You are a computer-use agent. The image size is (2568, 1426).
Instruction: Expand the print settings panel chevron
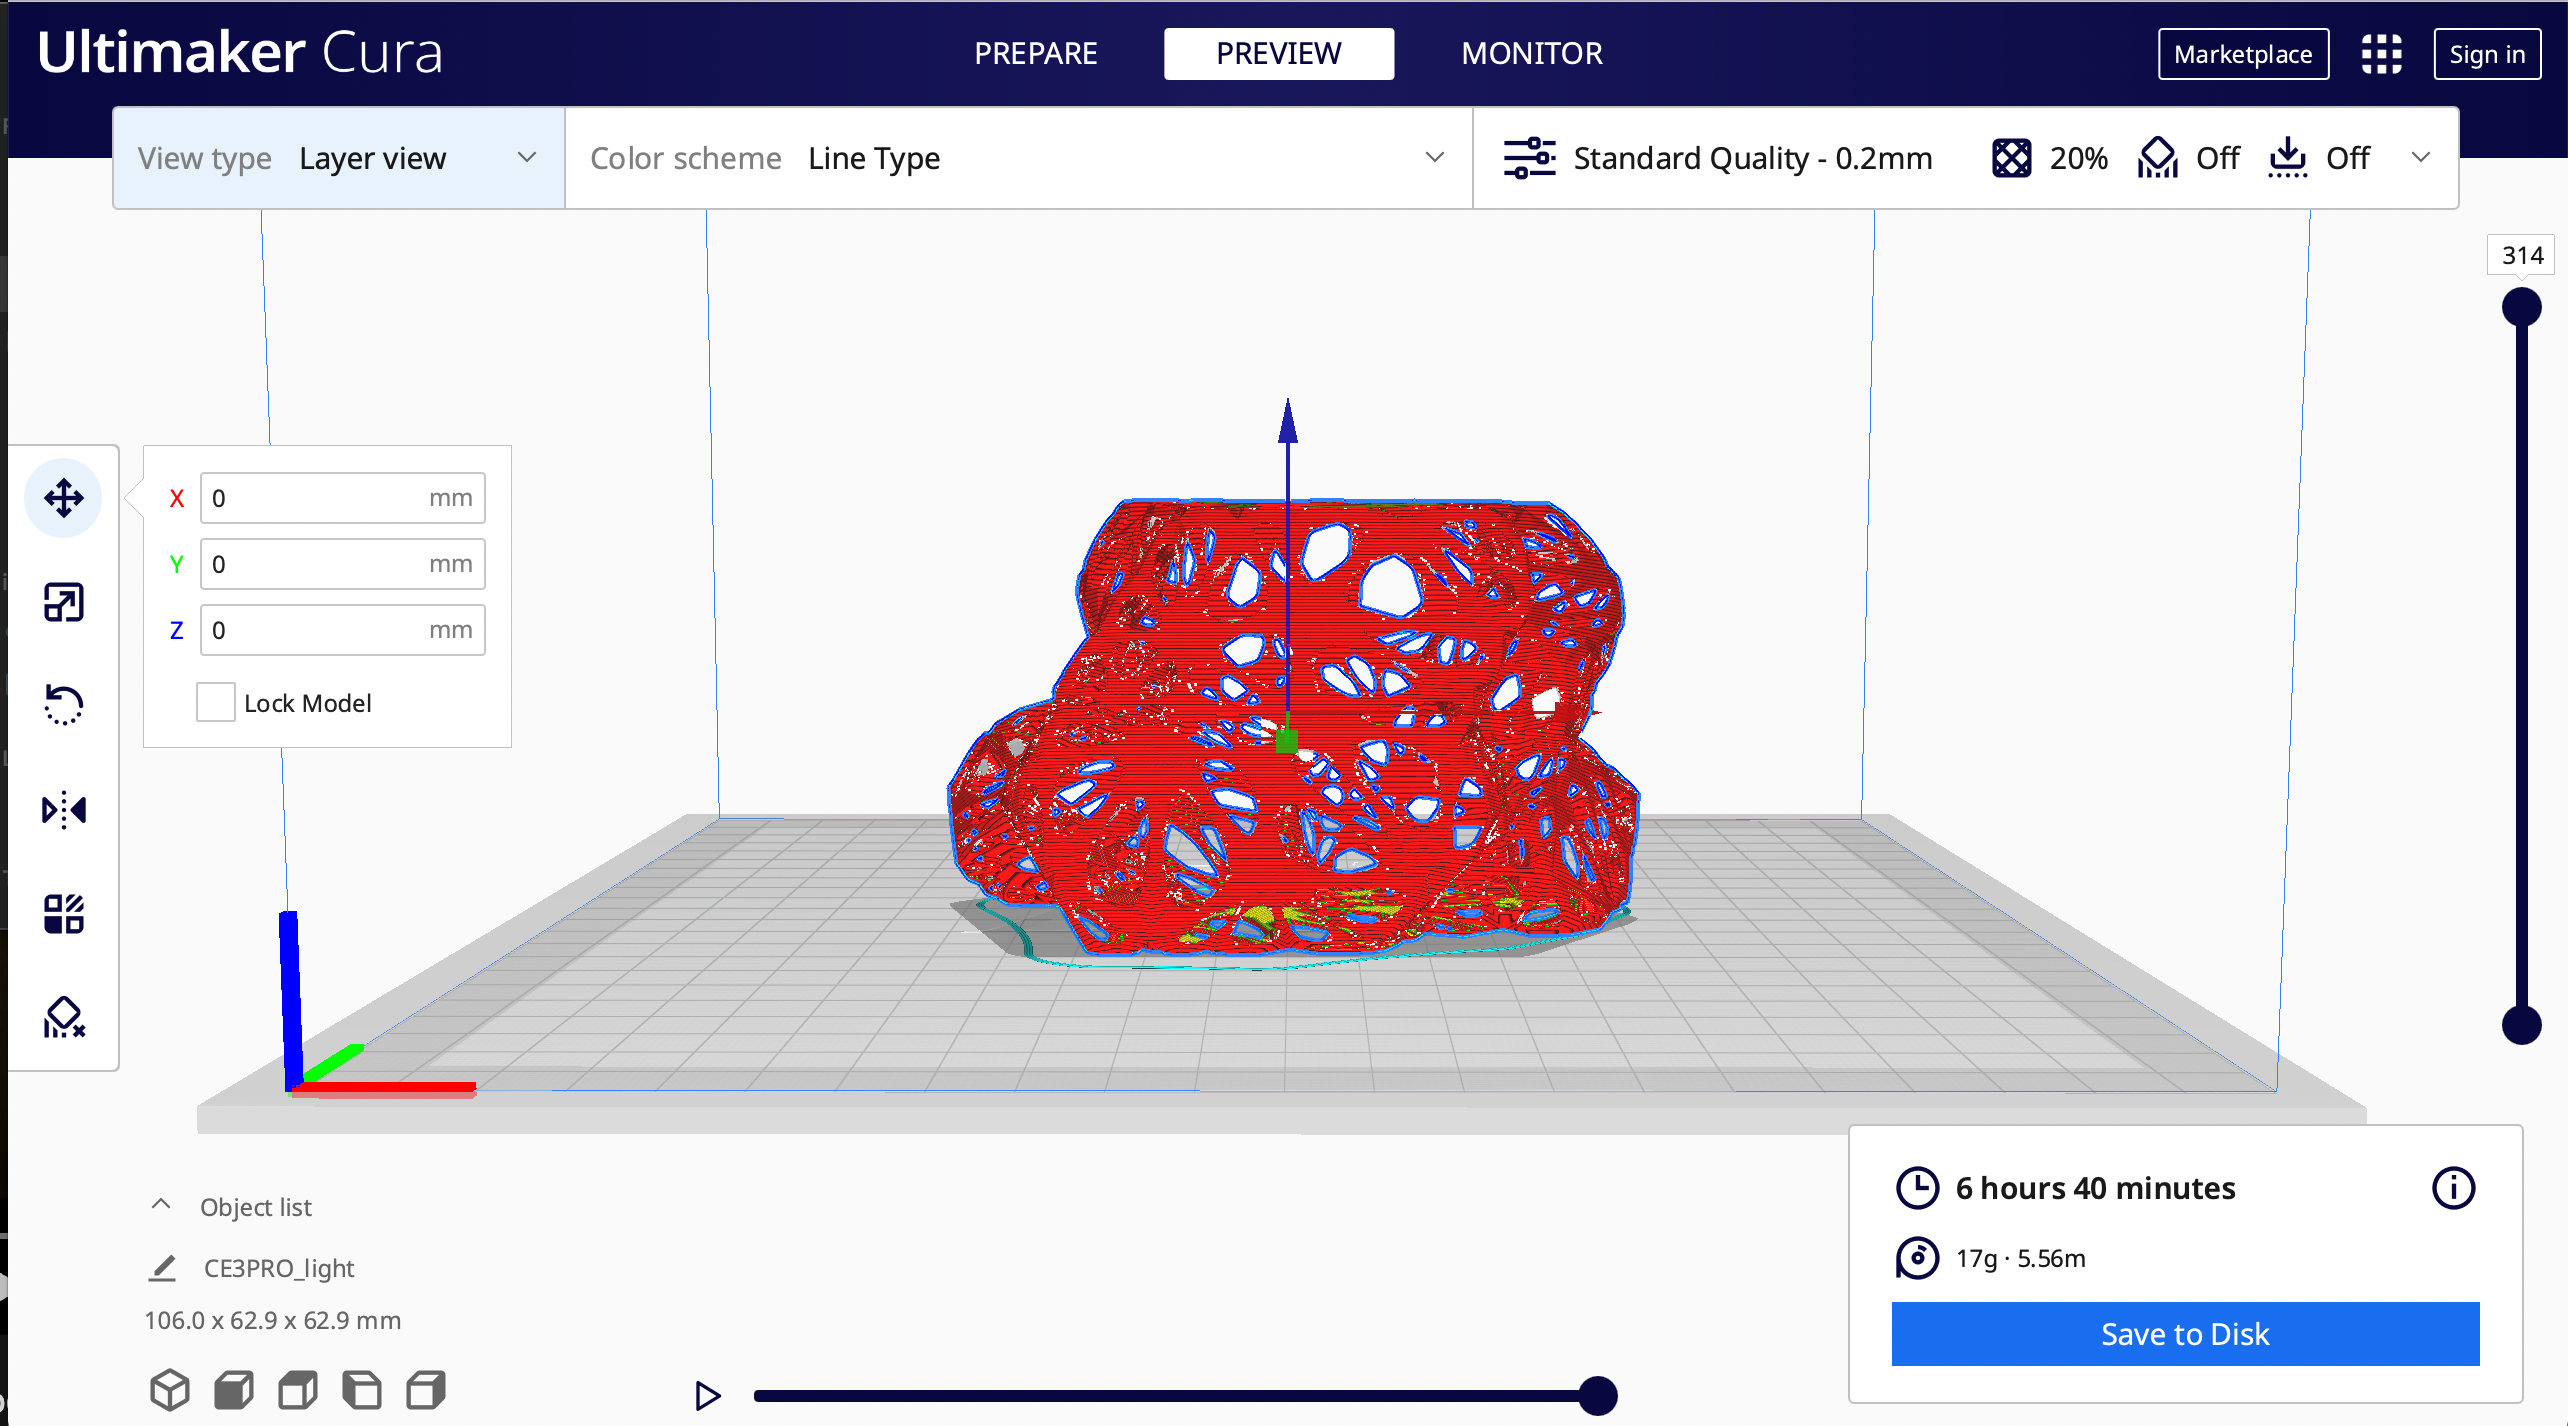(2420, 158)
